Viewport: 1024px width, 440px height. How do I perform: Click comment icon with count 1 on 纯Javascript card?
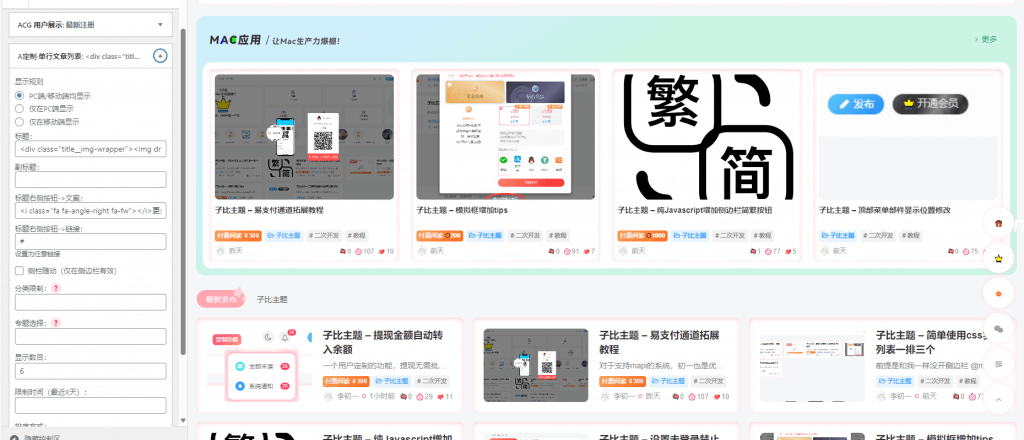(x=753, y=251)
